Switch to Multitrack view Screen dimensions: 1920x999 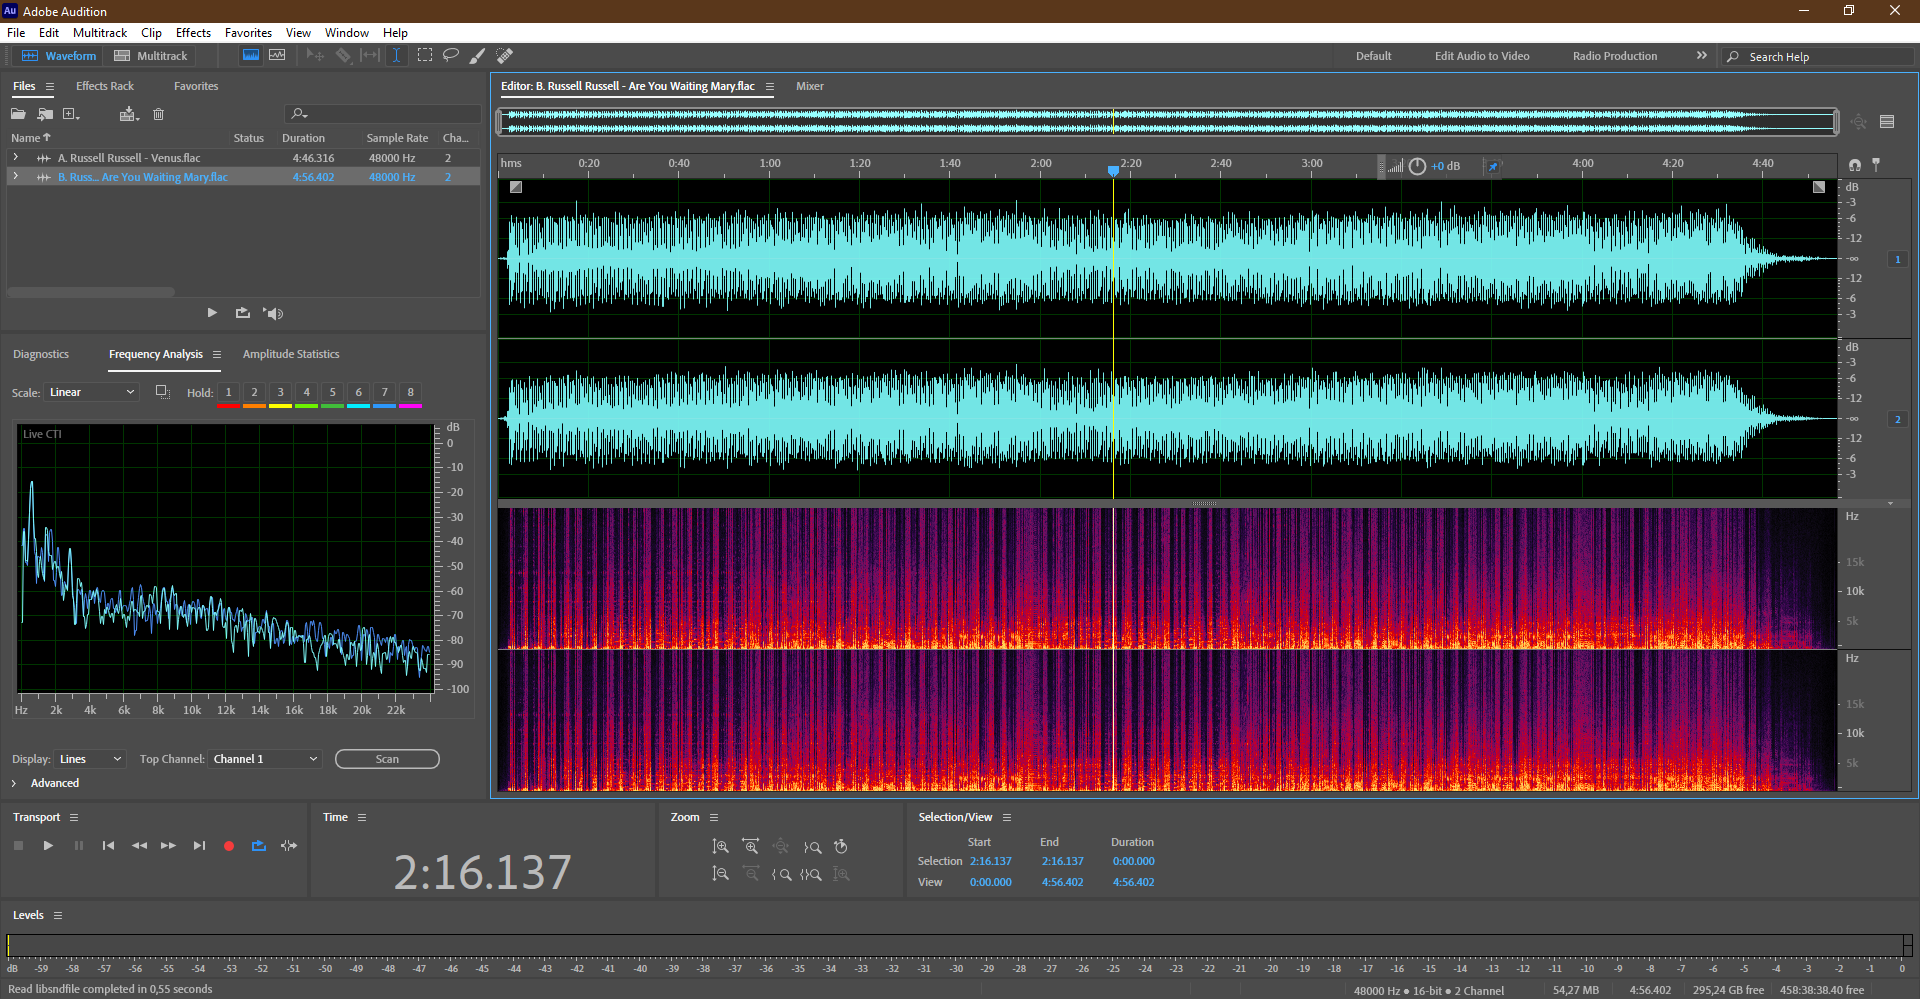151,56
